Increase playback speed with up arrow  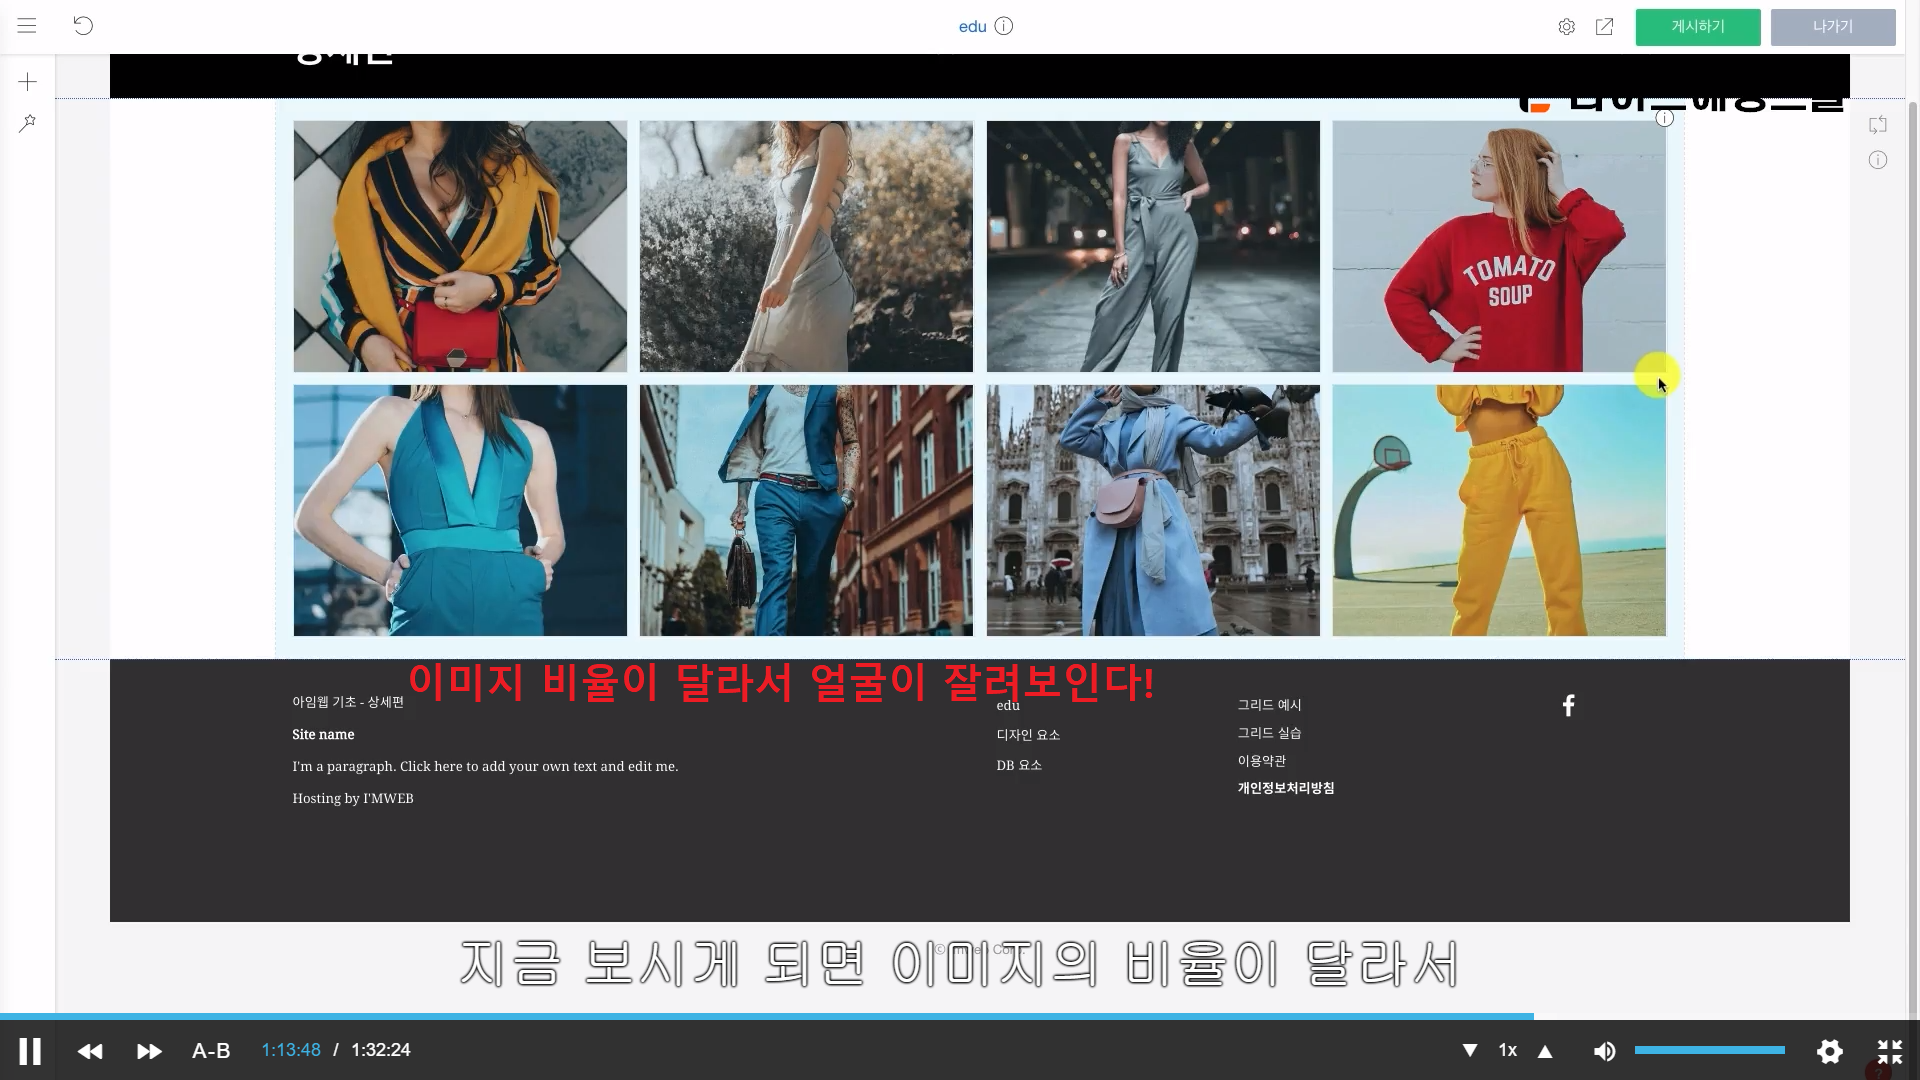(x=1545, y=1051)
